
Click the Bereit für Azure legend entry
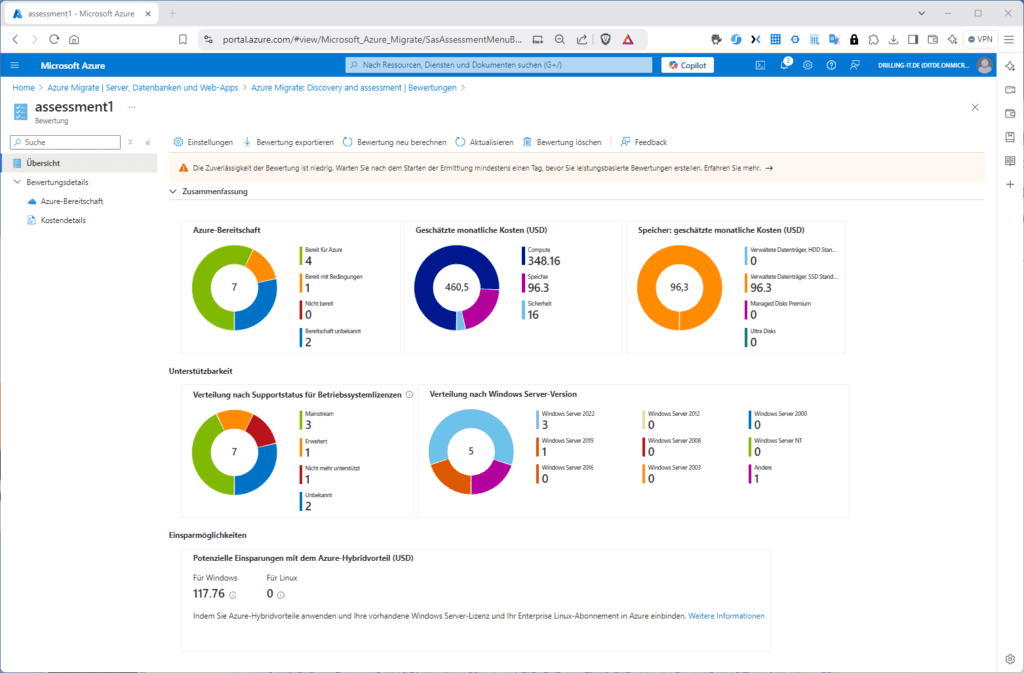(321, 256)
